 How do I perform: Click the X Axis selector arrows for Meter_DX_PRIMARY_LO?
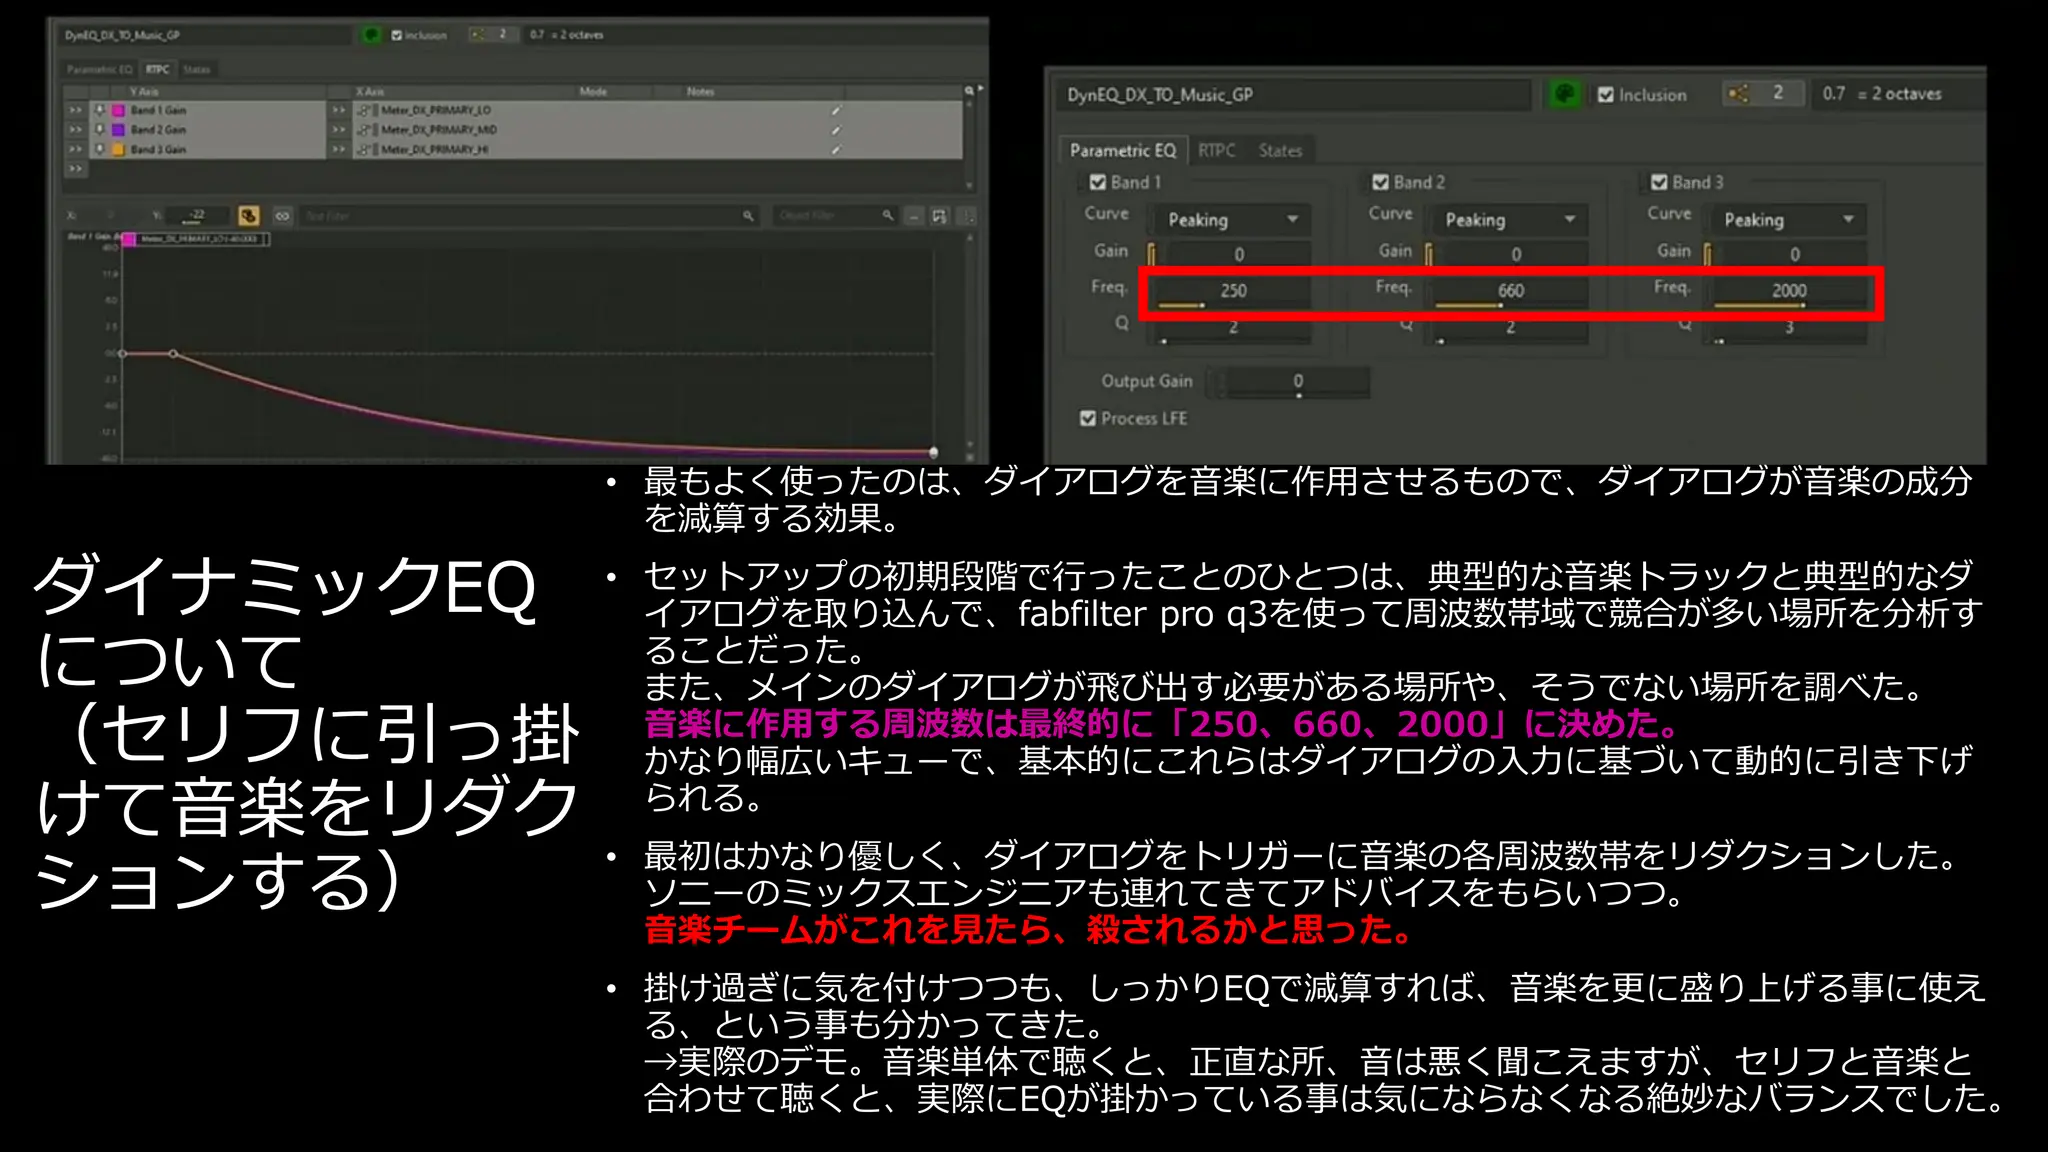pos(339,110)
